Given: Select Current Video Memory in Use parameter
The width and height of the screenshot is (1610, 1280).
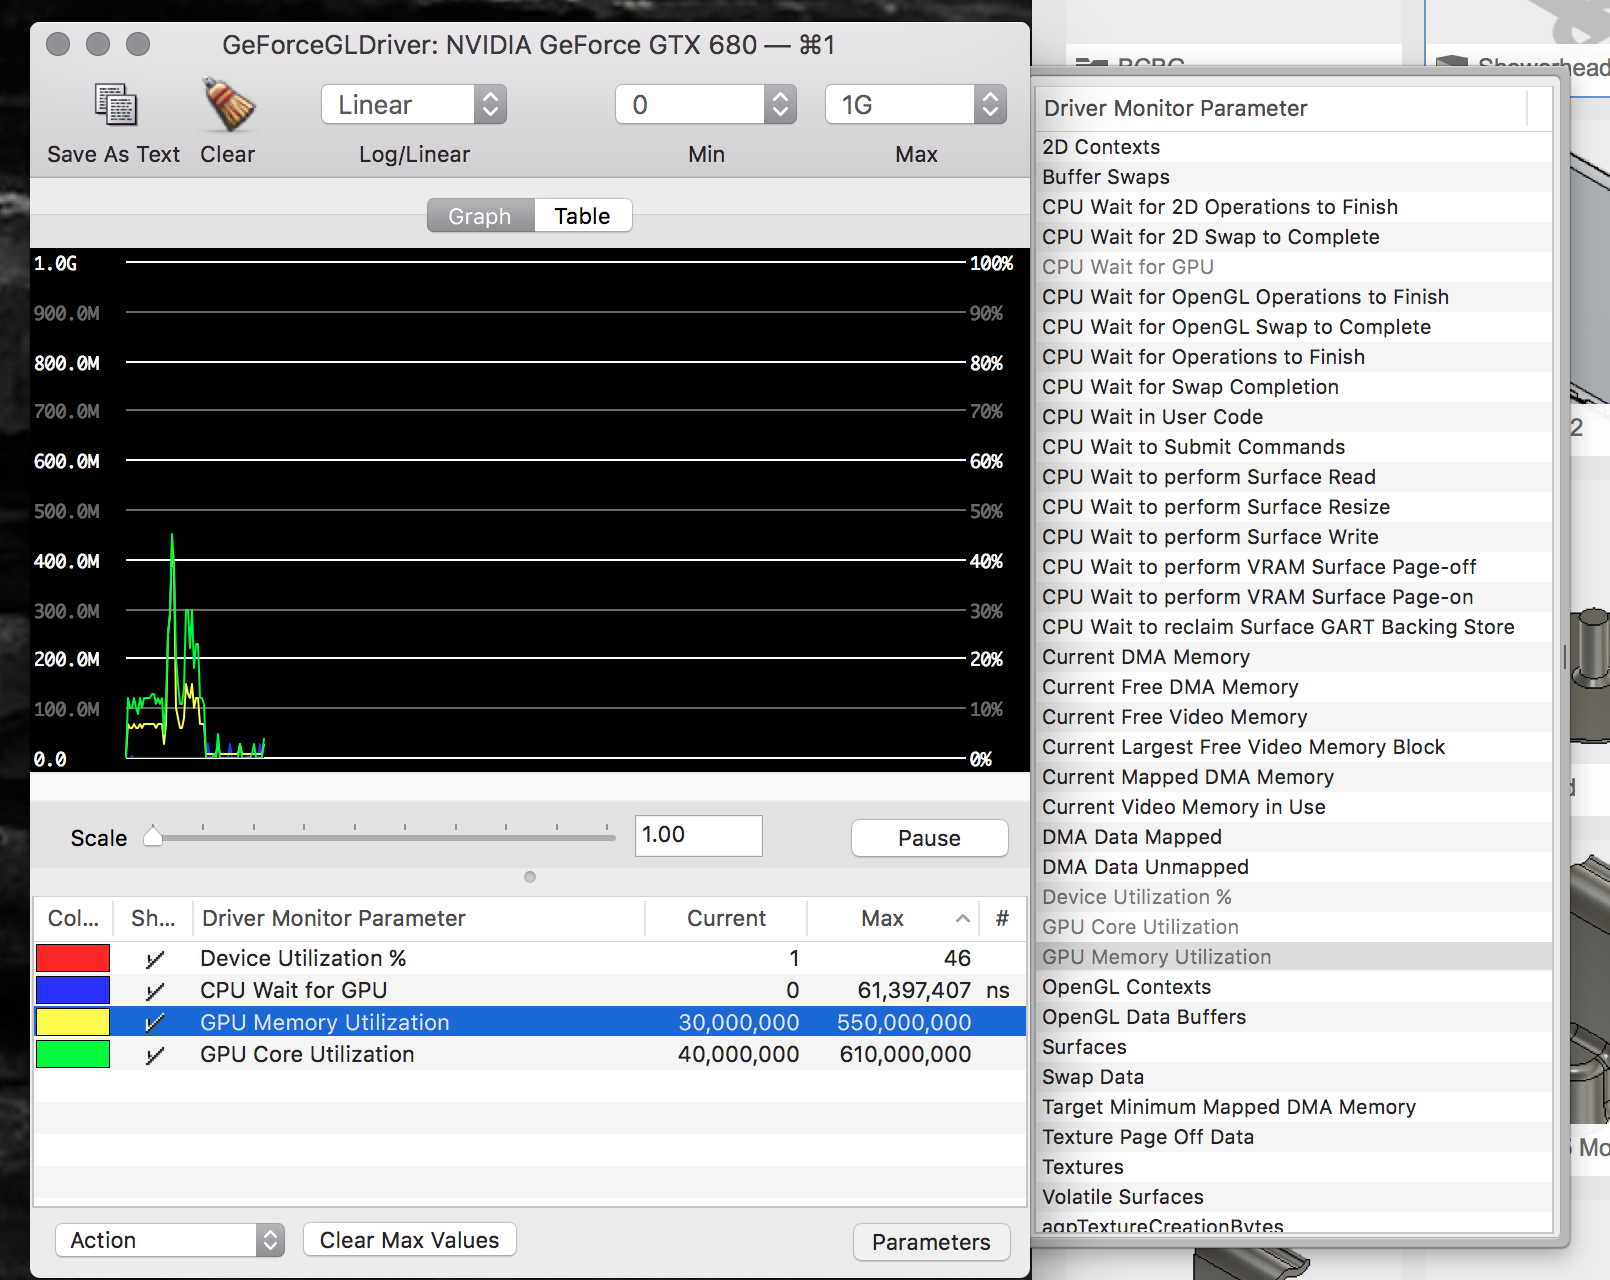Looking at the screenshot, I should click(x=1294, y=807).
